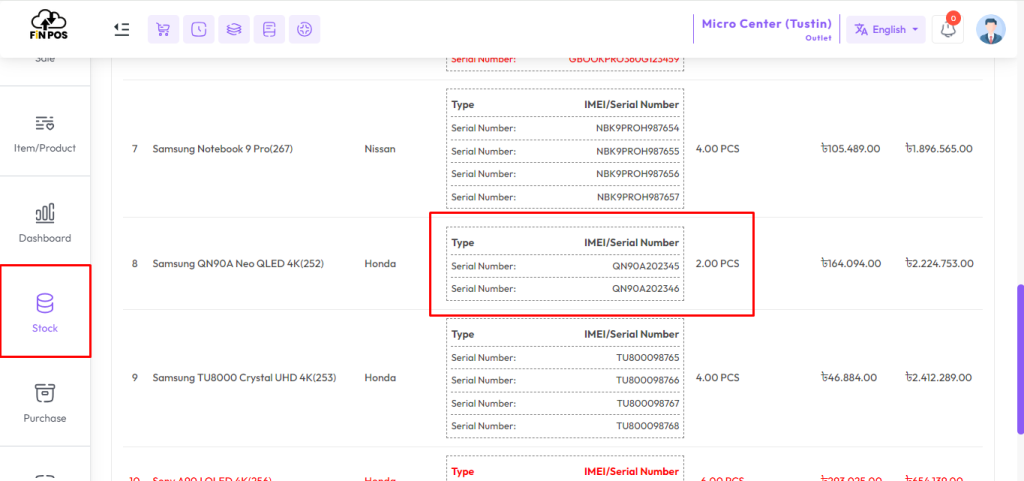The height and width of the screenshot is (481, 1024).
Task: Click IMEI/Serial Number header in the QN90A box
Action: point(631,243)
